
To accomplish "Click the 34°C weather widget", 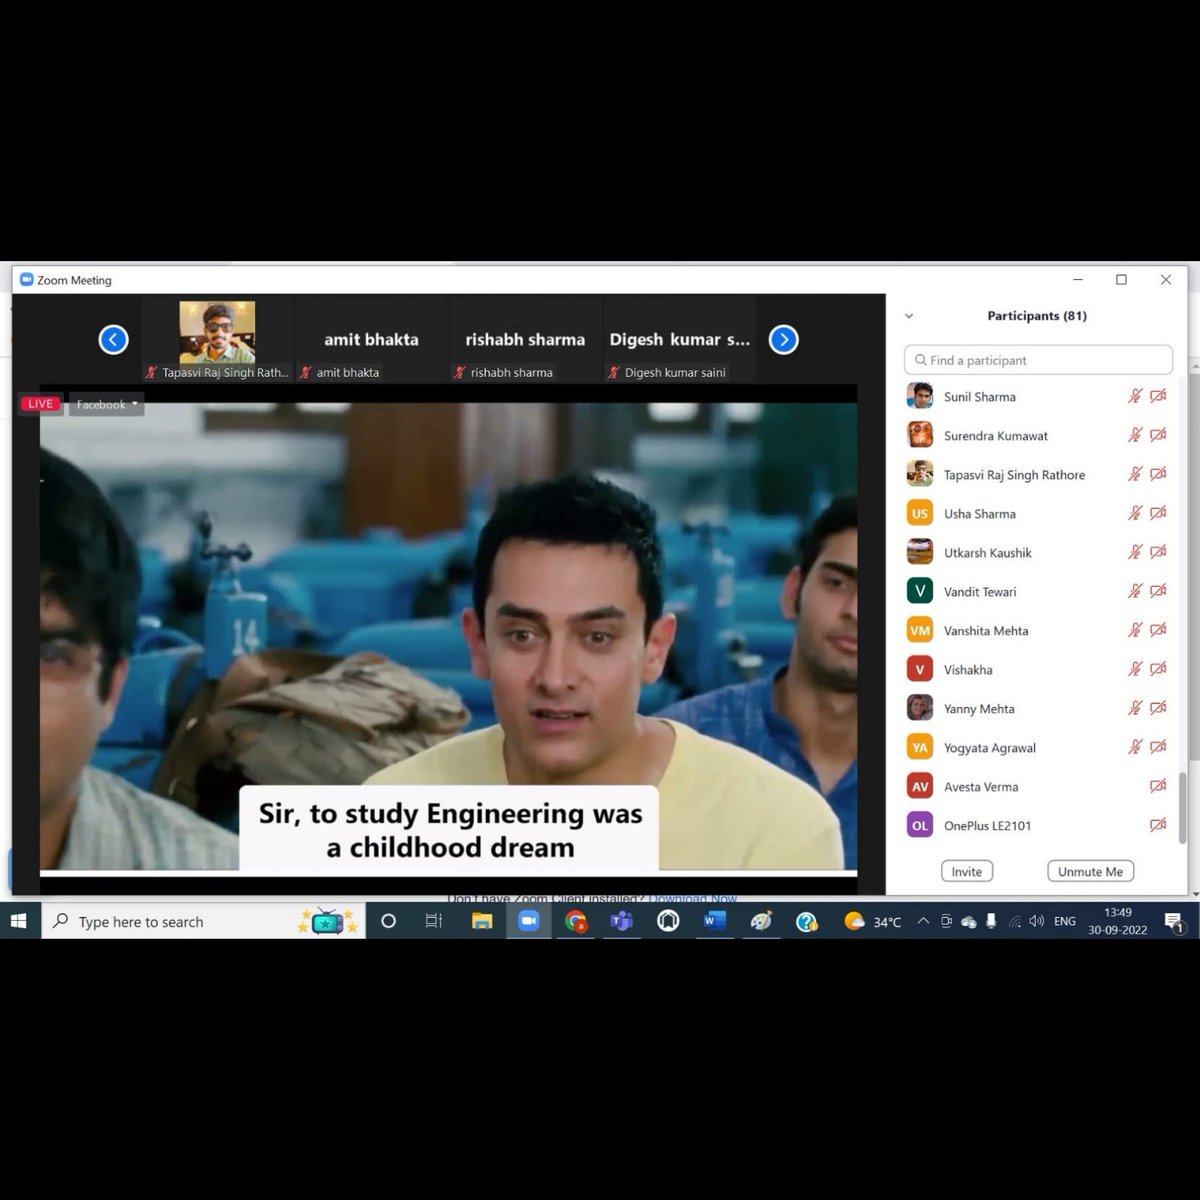I will (873, 921).
